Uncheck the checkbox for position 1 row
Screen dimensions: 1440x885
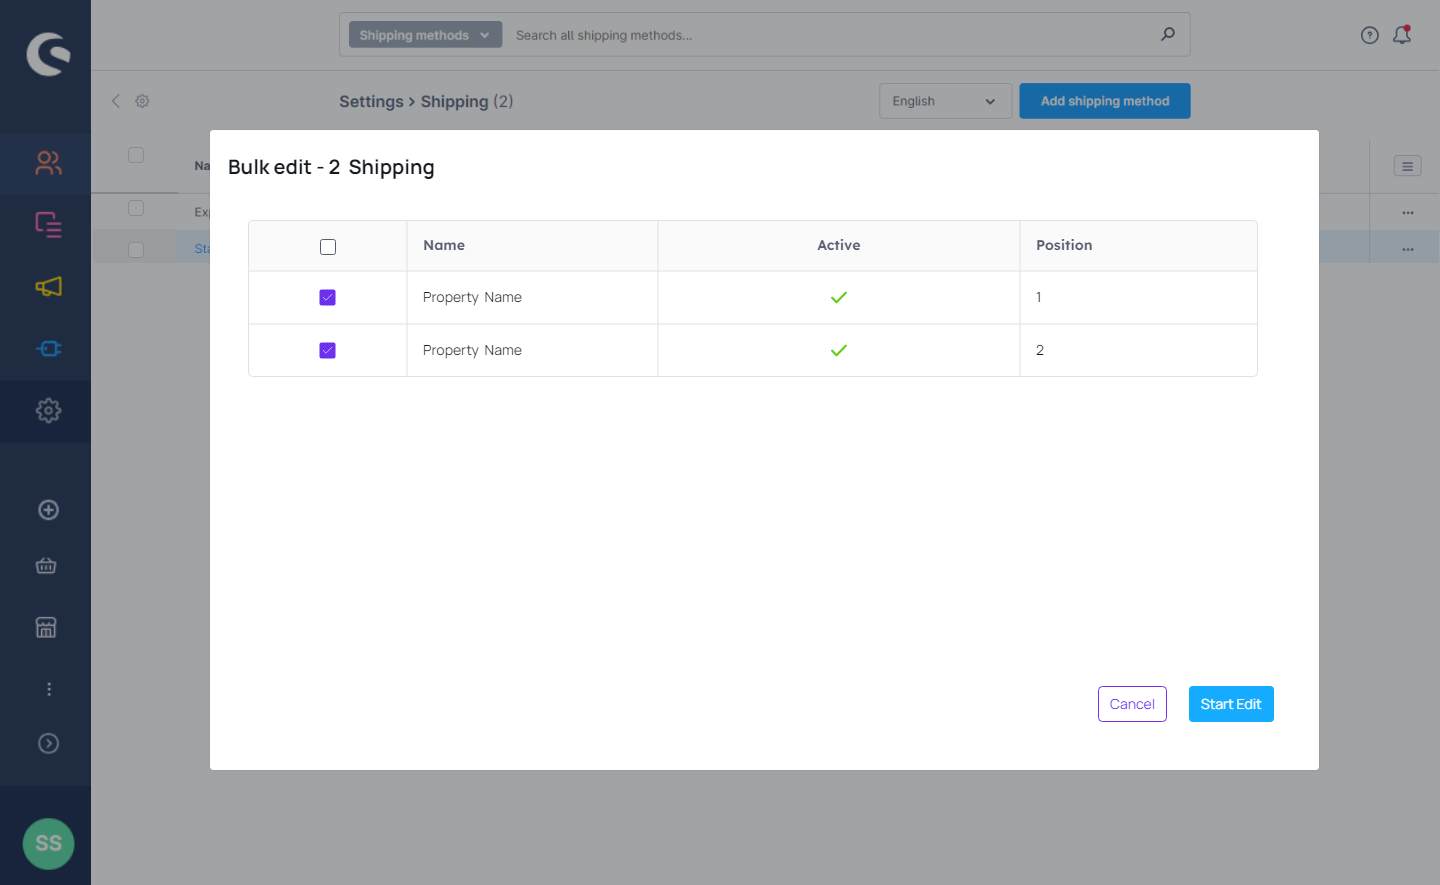(x=327, y=297)
